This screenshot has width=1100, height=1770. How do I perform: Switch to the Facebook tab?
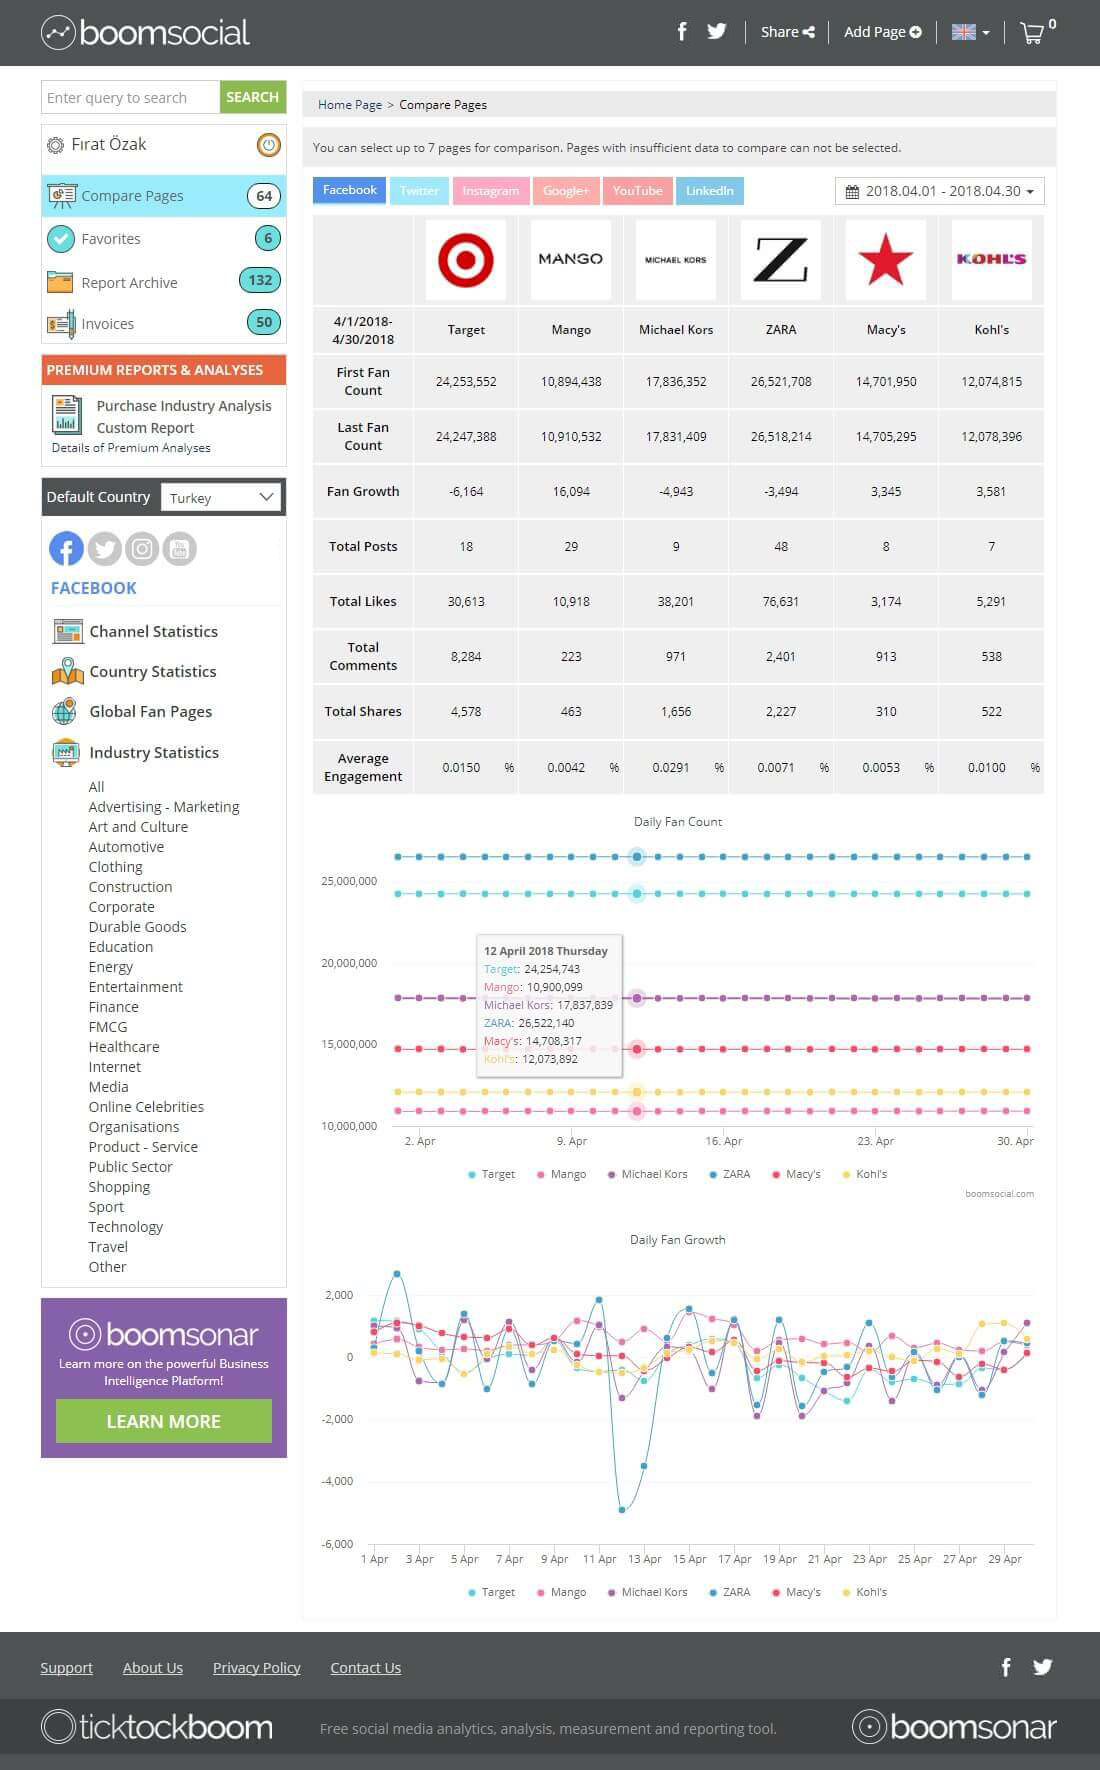[350, 190]
